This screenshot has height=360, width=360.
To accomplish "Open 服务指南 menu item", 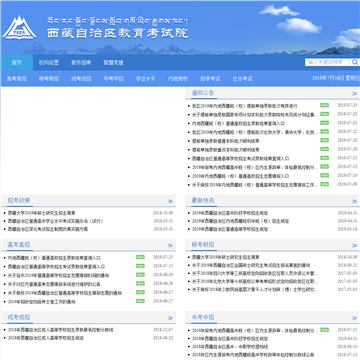I will [x=81, y=62].
